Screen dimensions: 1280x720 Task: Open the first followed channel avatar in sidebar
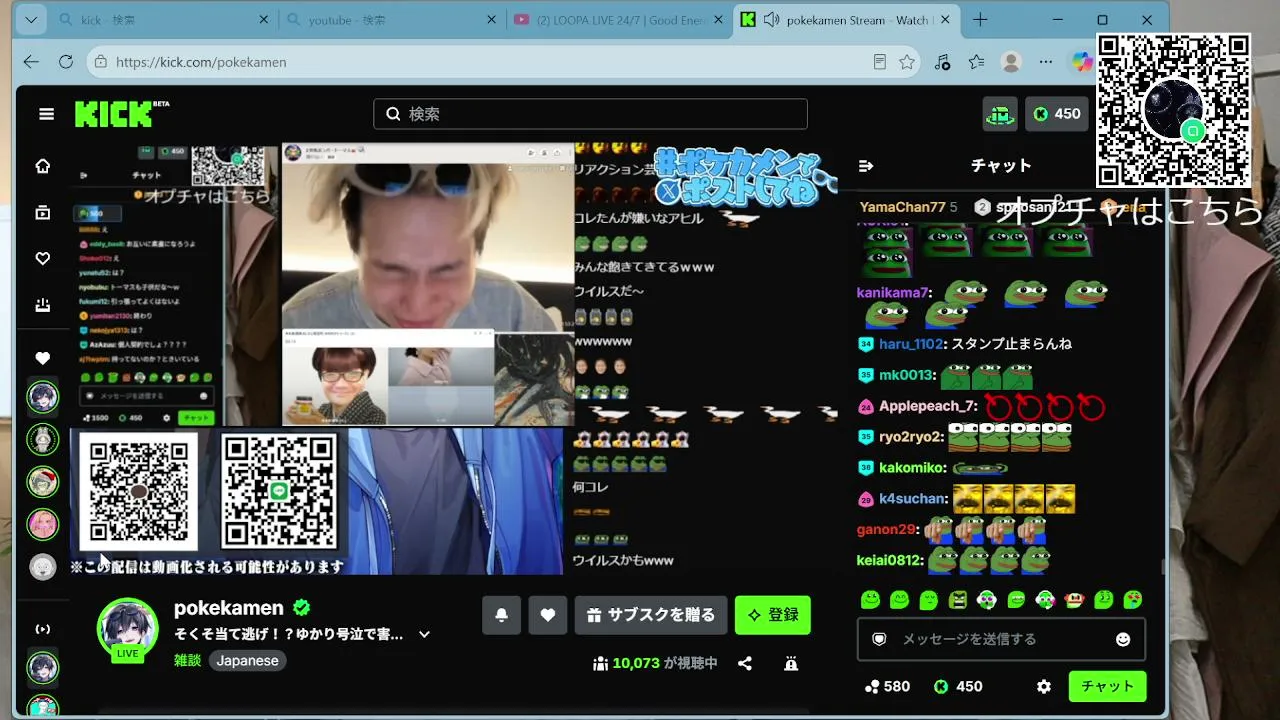43,397
